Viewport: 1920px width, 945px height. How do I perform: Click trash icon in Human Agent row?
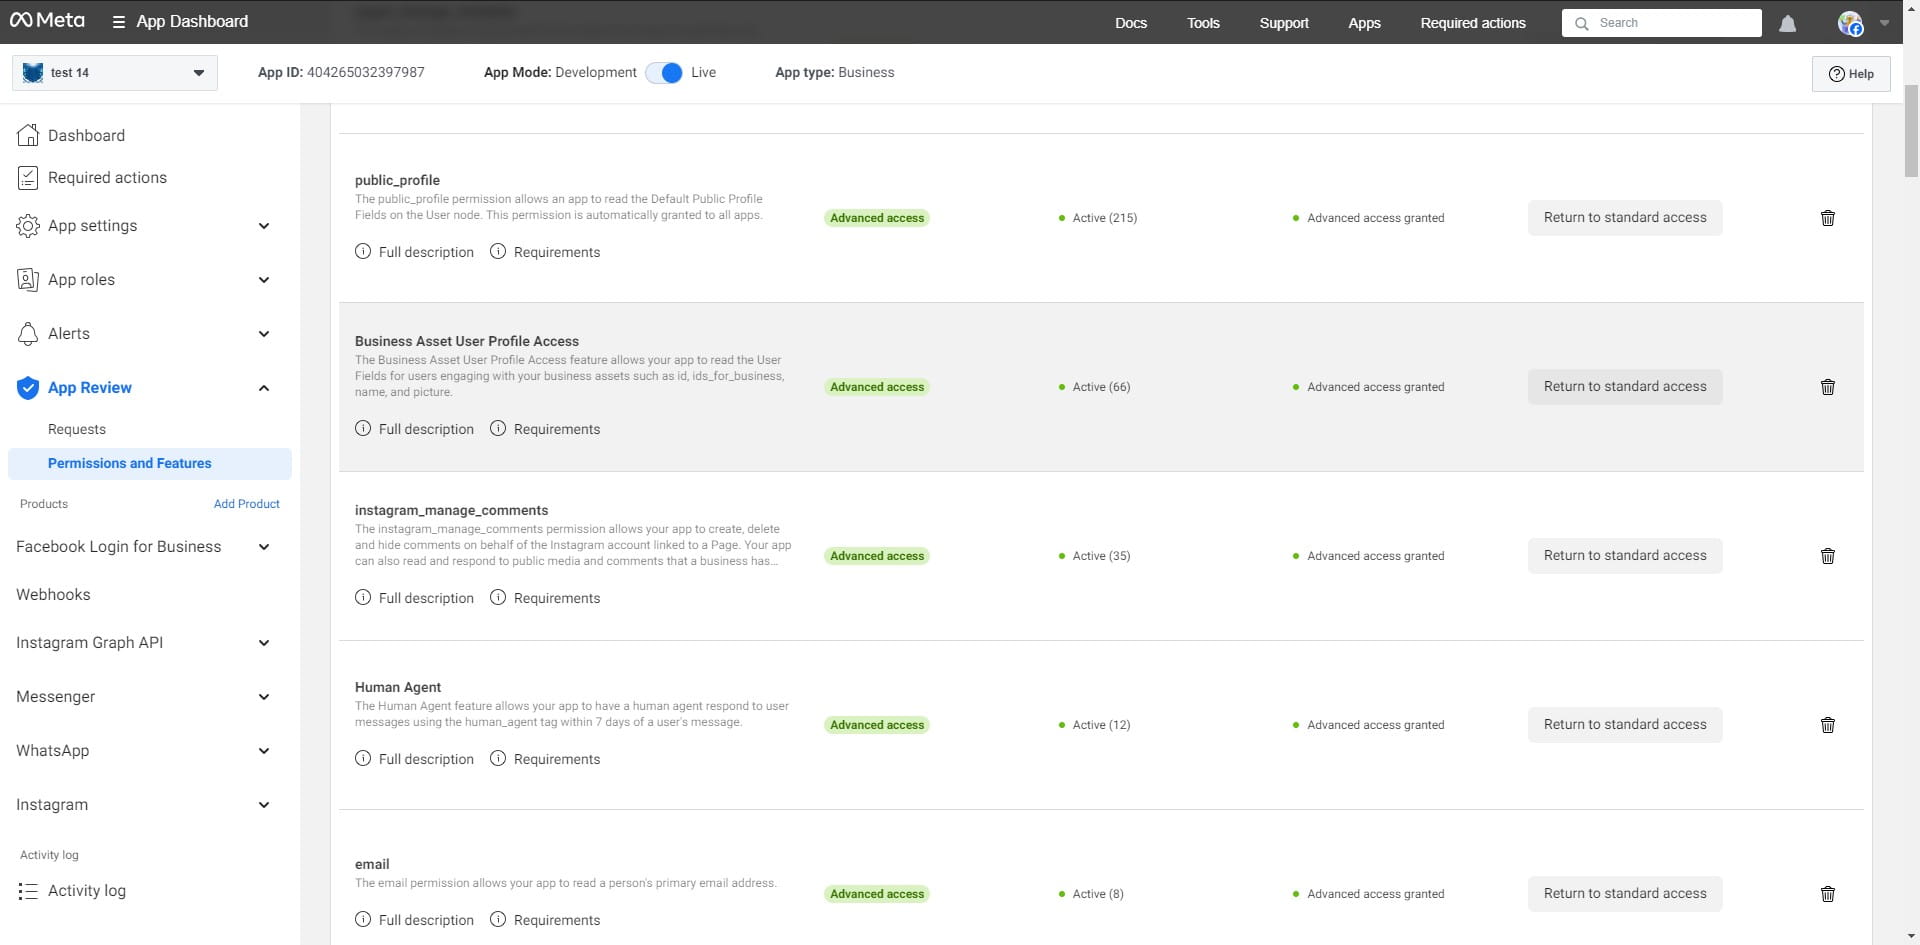(1827, 725)
